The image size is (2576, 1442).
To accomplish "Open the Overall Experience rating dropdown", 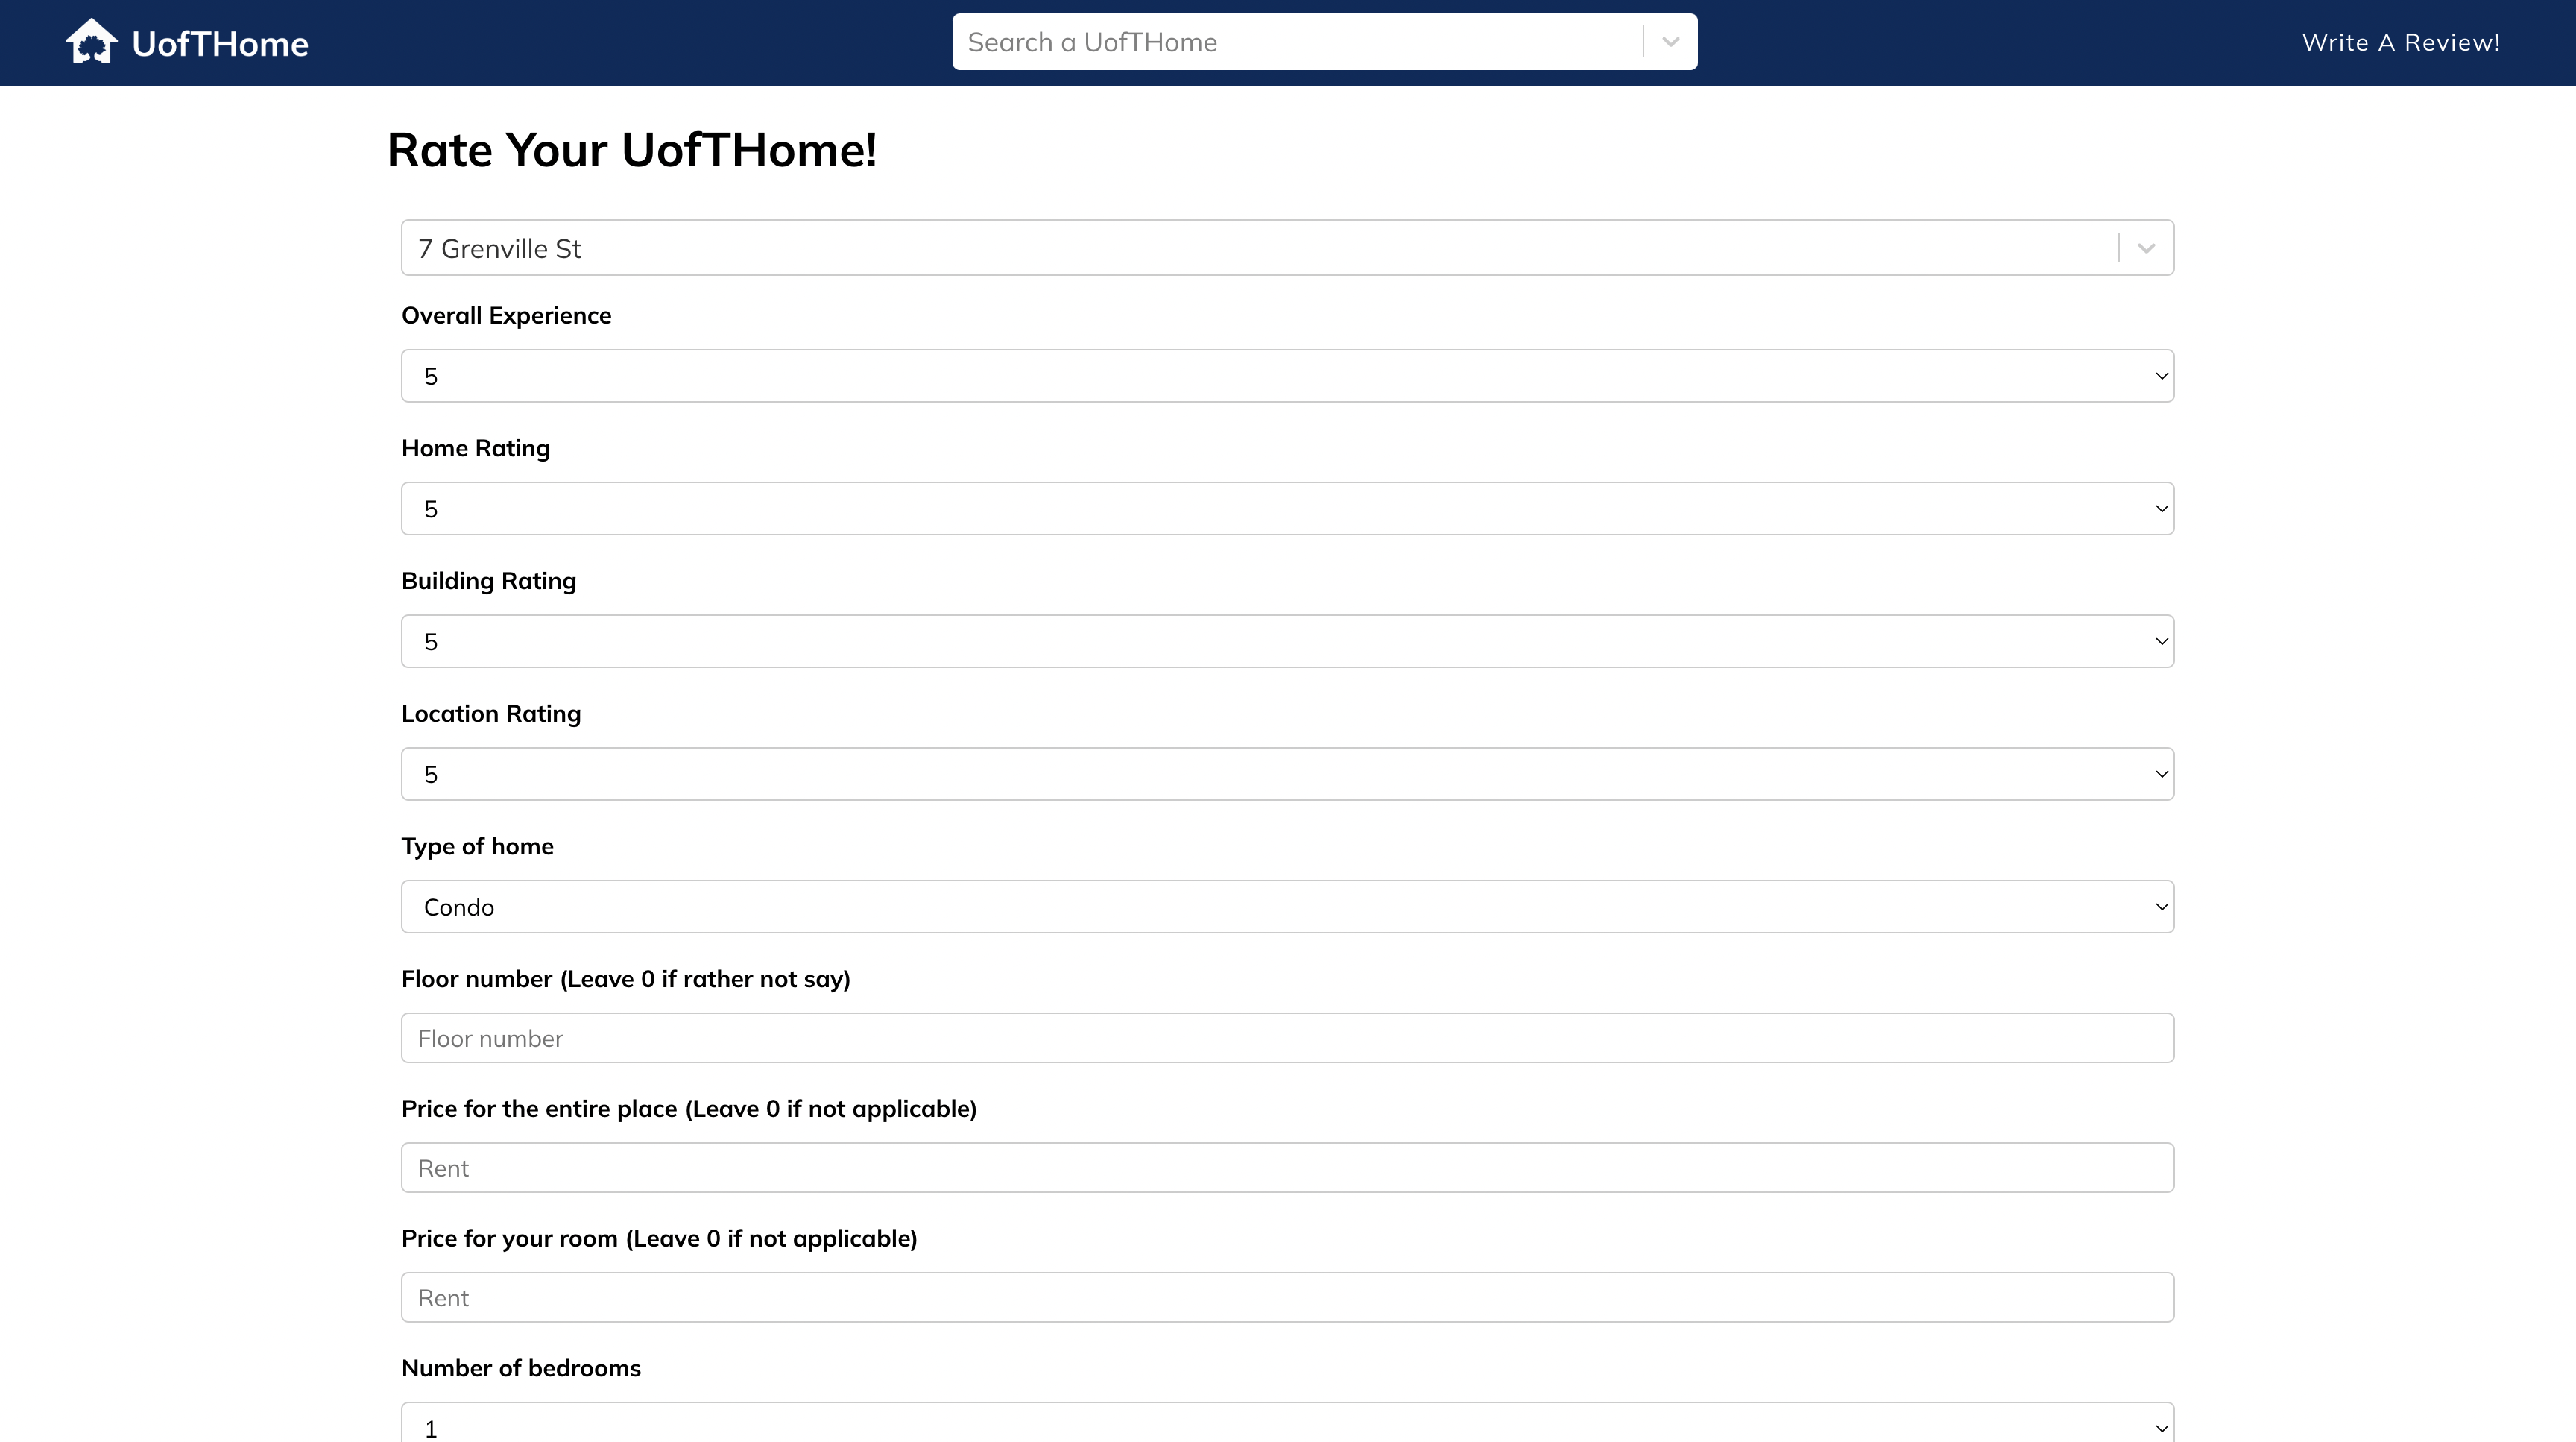I will click(x=1287, y=376).
